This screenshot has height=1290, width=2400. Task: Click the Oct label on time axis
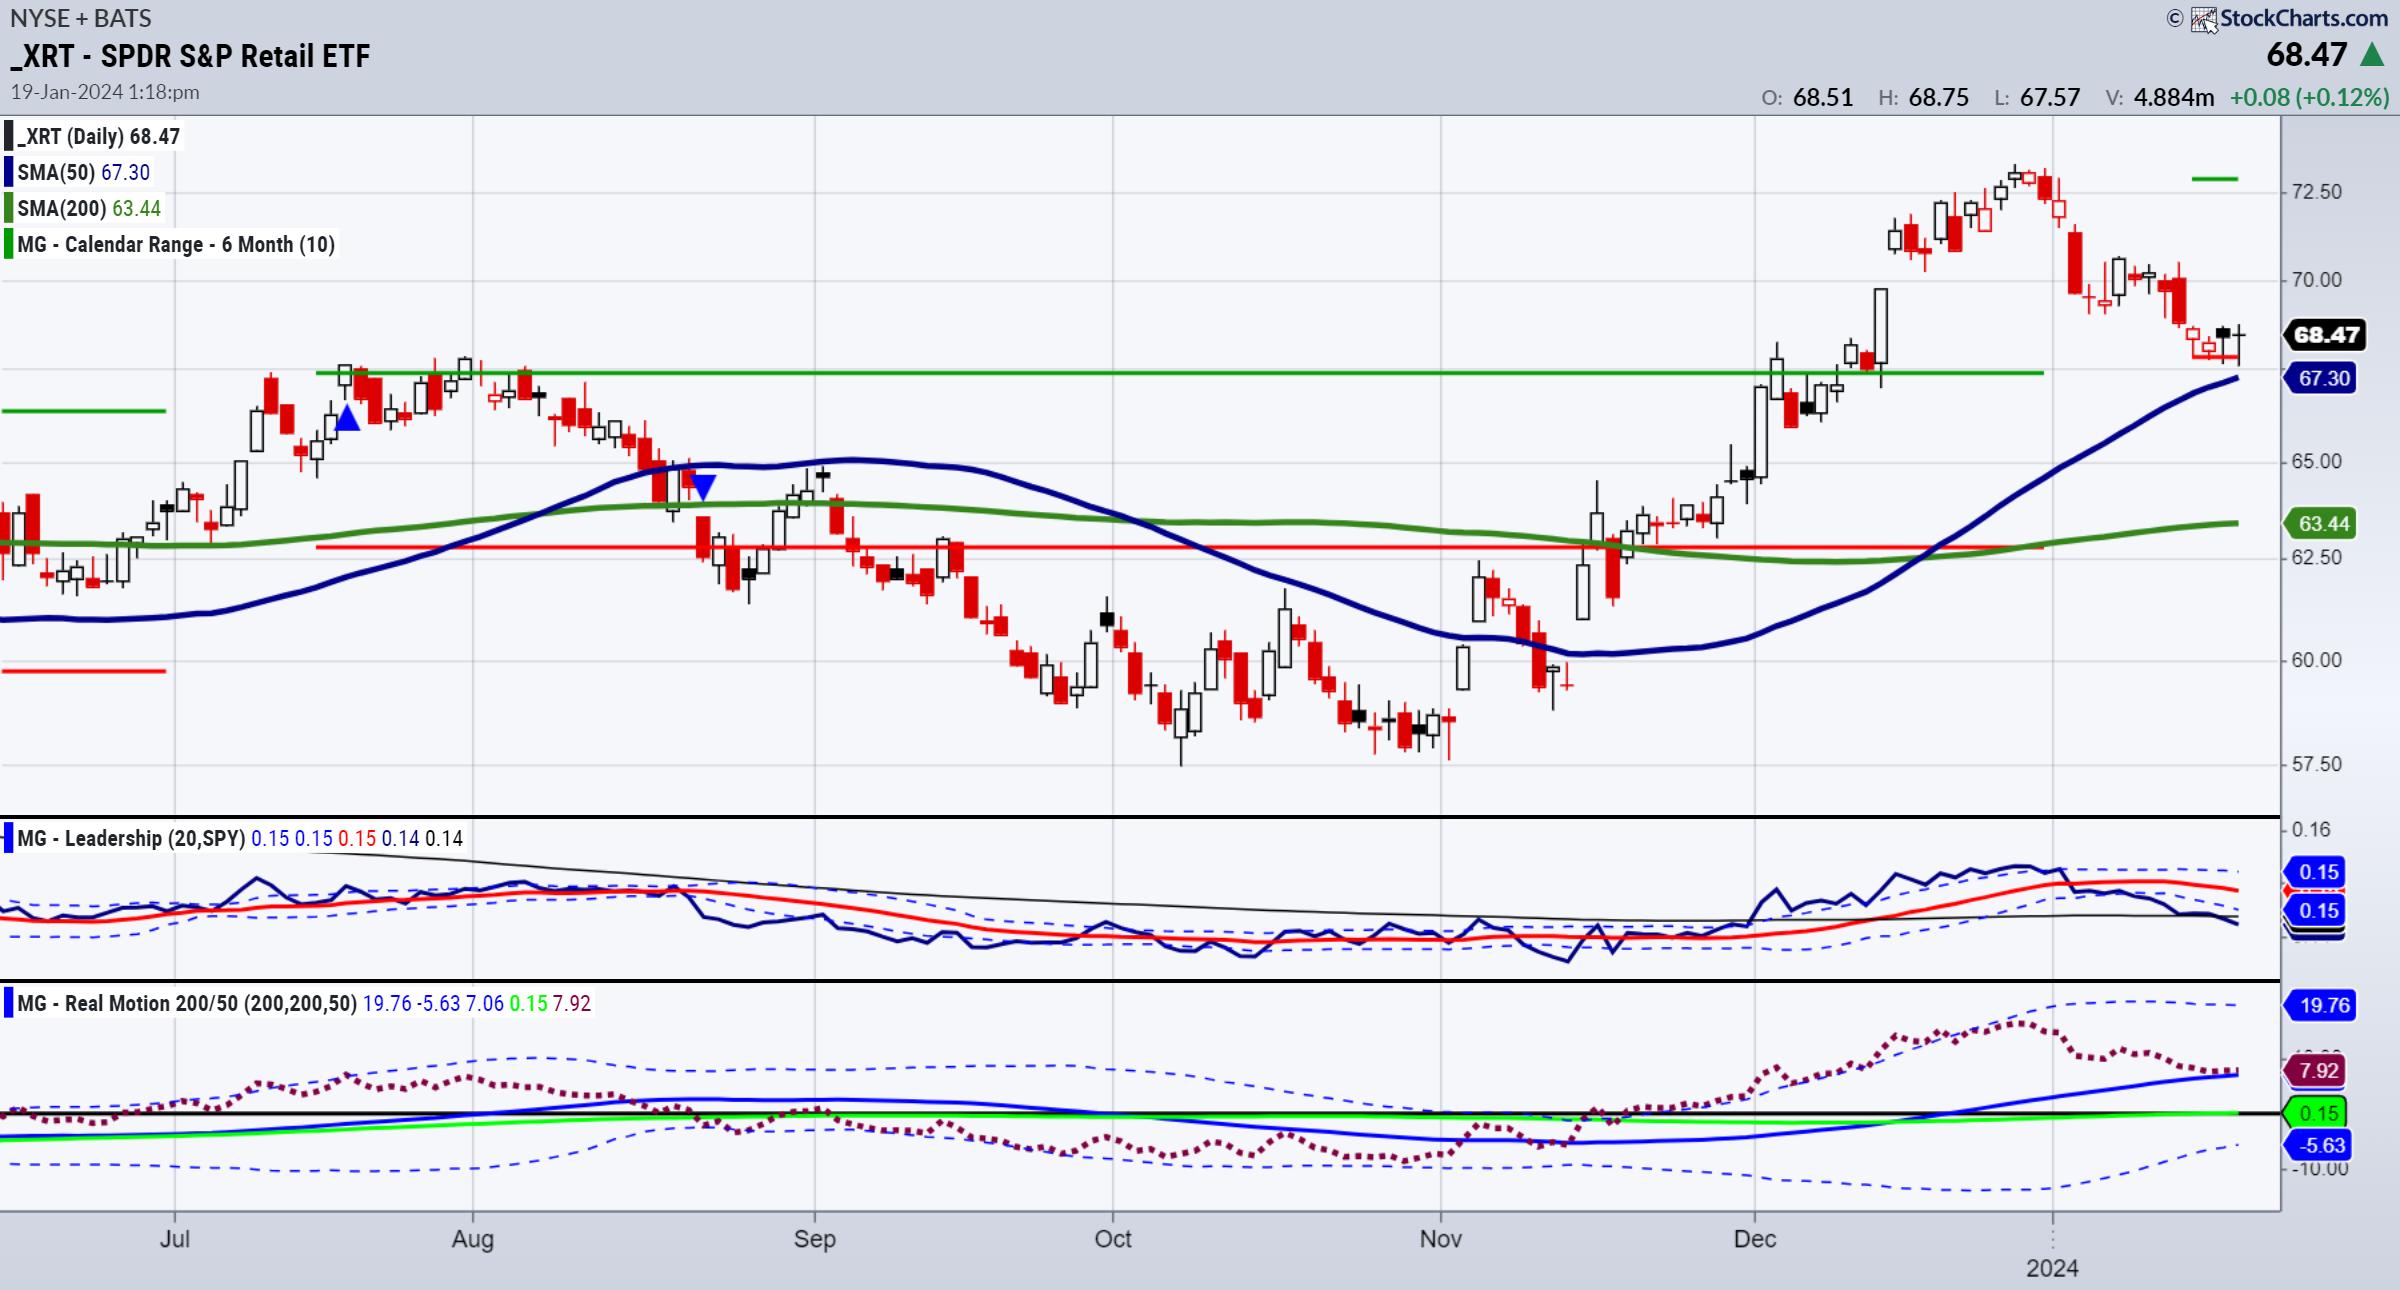tap(1112, 1239)
